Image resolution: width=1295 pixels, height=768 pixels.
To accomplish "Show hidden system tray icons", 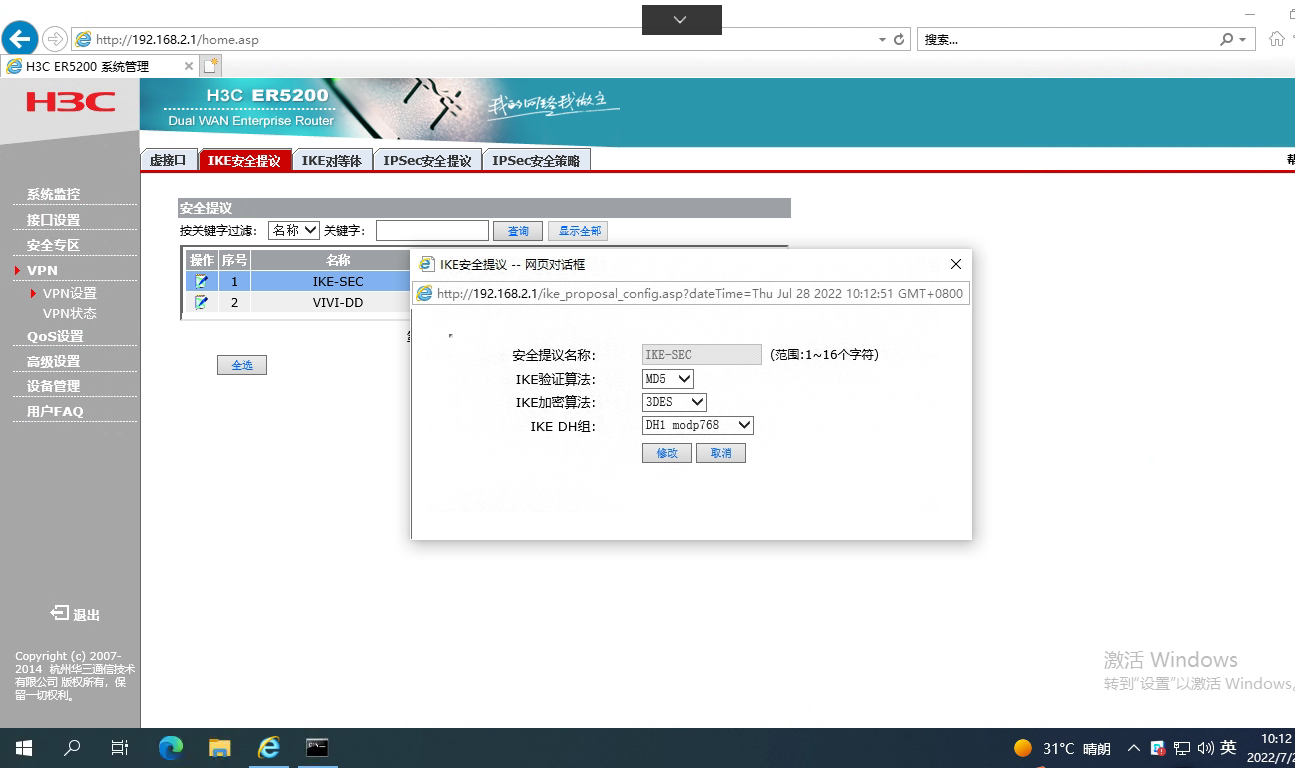I will (x=1134, y=748).
